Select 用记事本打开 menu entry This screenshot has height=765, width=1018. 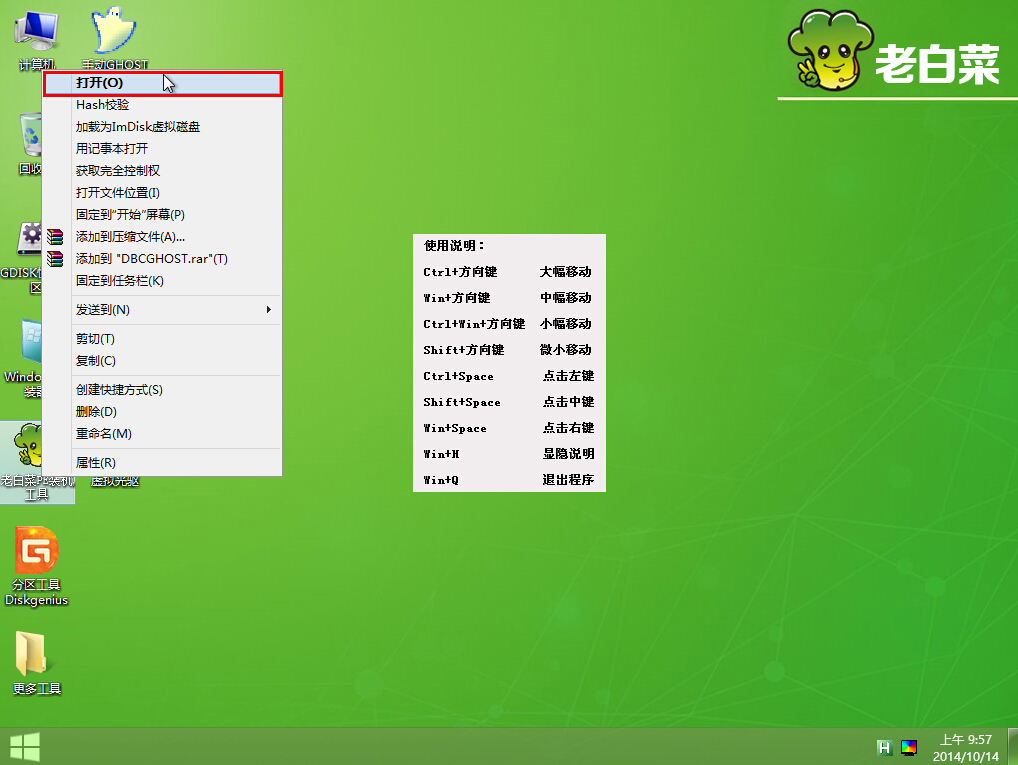tap(162, 149)
